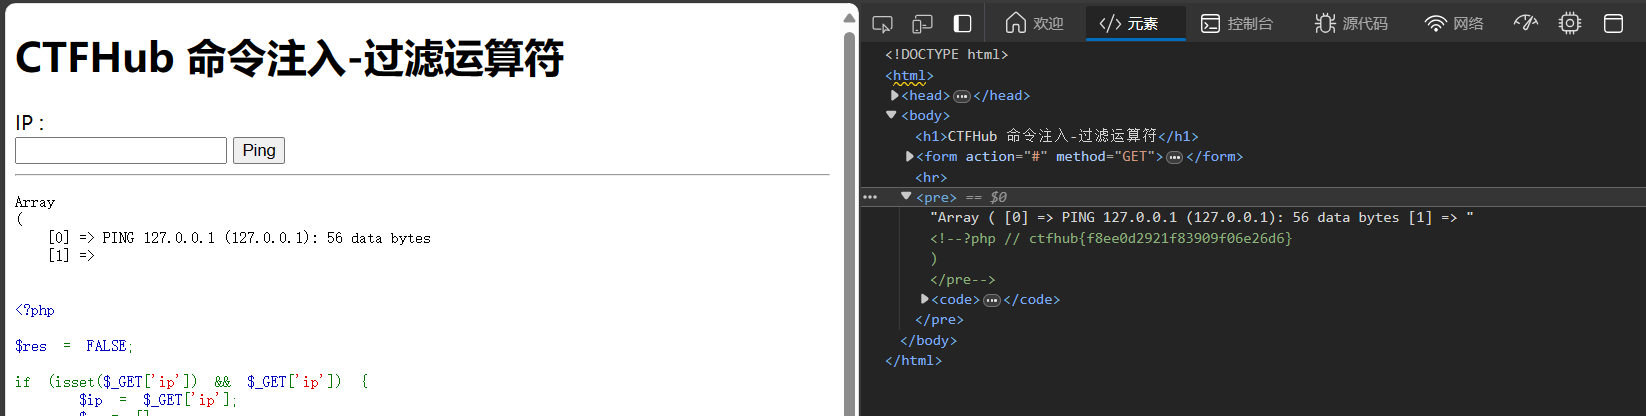Select the closing /body tag row
Screen dimensions: 1646x416
(x=928, y=340)
